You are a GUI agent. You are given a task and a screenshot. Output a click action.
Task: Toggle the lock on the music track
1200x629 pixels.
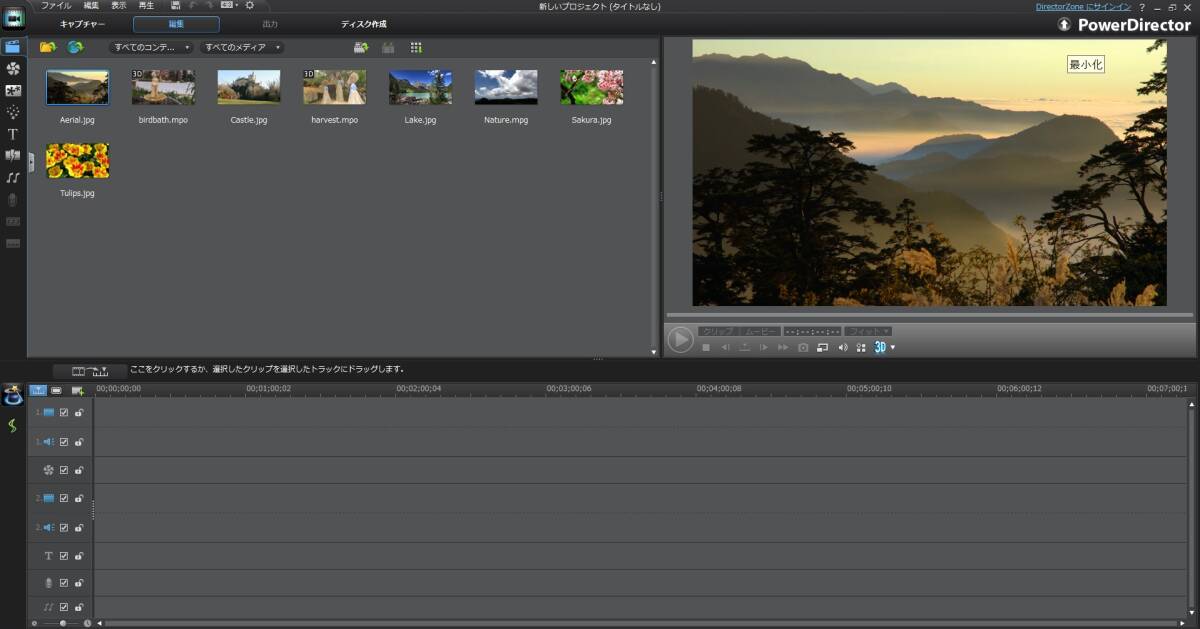coord(79,607)
